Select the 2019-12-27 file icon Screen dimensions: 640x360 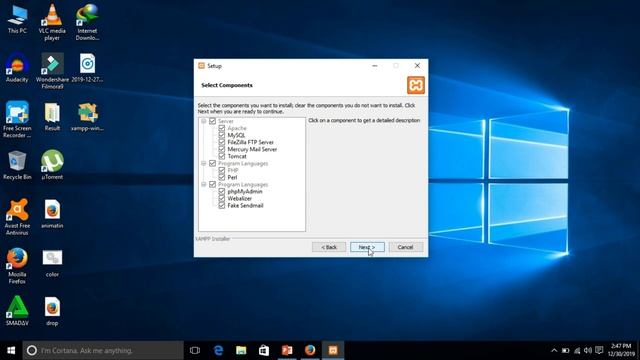[x=87, y=68]
